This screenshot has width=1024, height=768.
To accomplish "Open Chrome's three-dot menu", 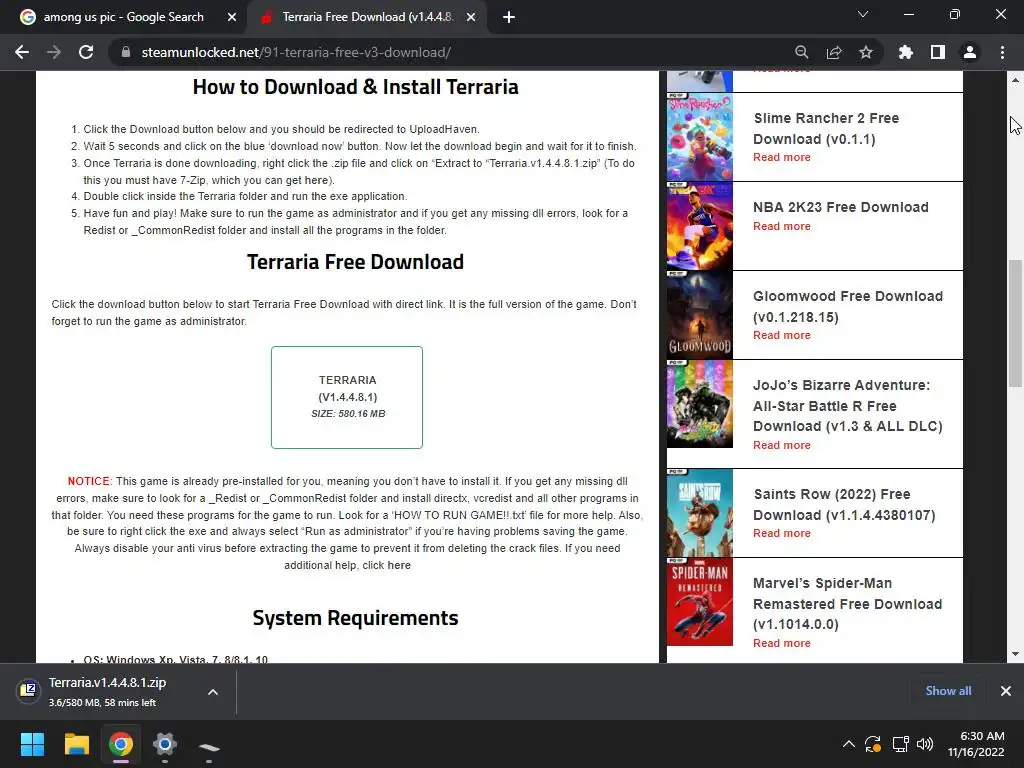I will [x=1002, y=52].
